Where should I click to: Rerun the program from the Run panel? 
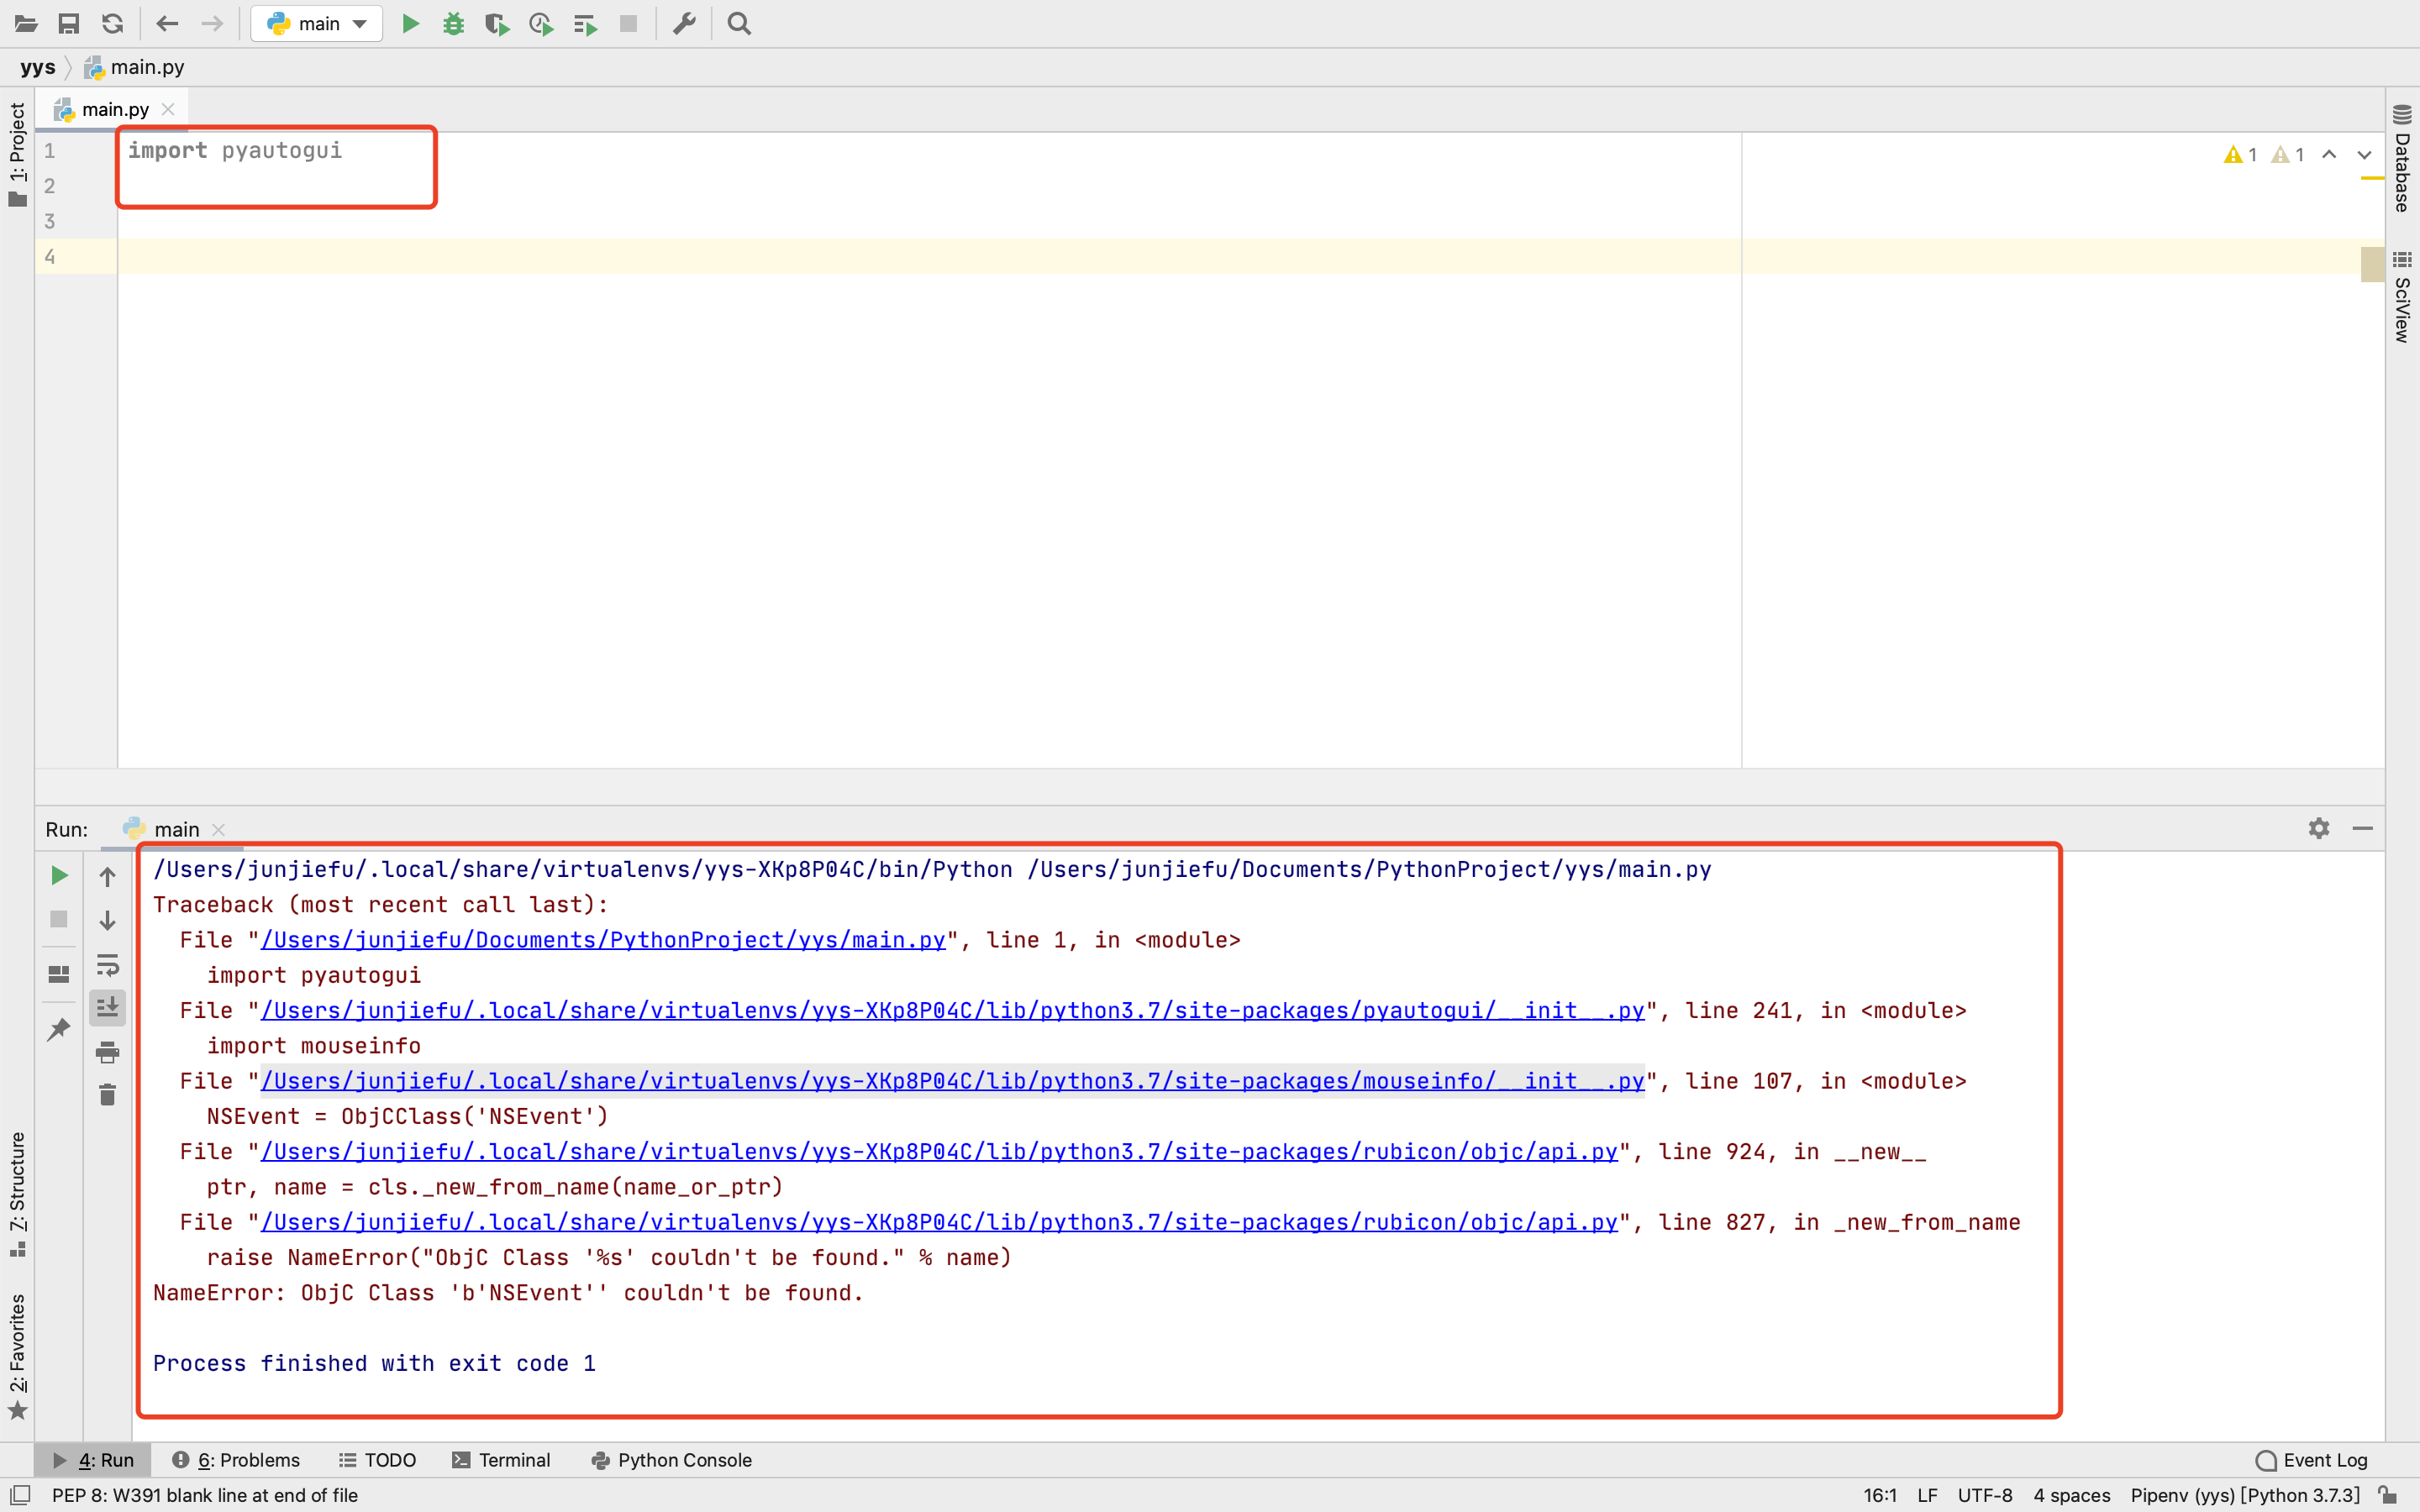pyautogui.click(x=58, y=876)
